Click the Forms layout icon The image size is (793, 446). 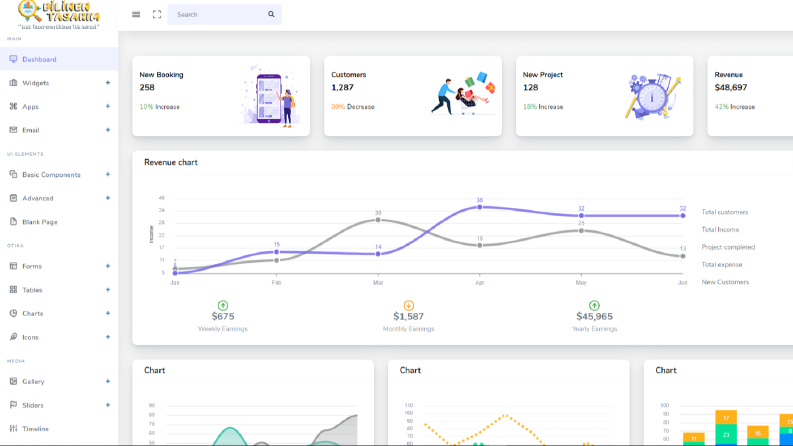[13, 266]
